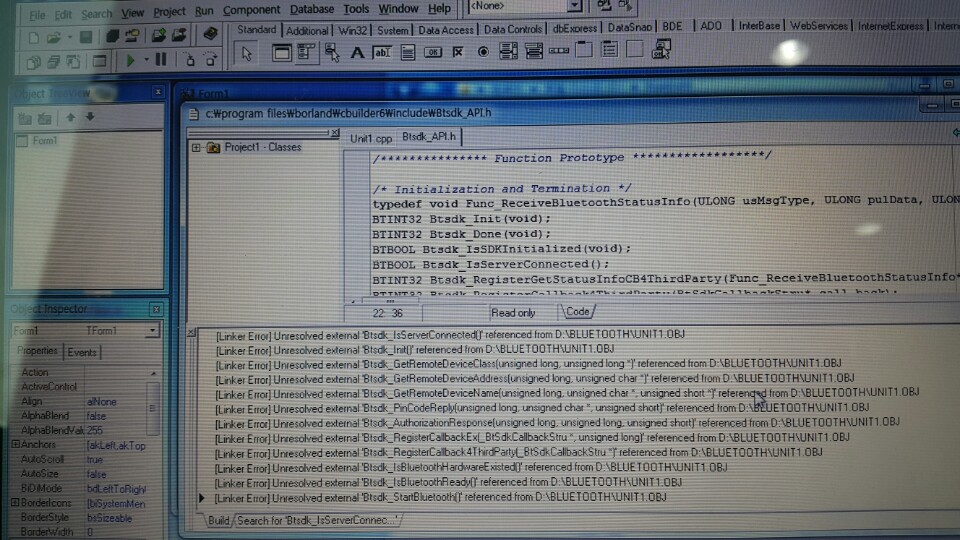Select the arrow pointer tool in palette
This screenshot has width=960, height=540.
(246, 53)
